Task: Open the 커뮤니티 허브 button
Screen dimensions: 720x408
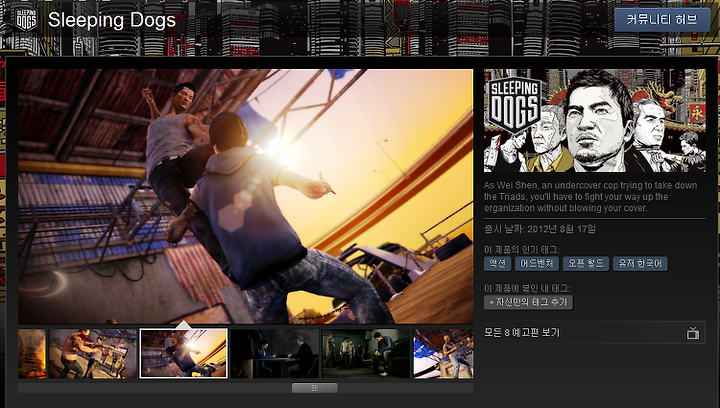Action: 662,19
